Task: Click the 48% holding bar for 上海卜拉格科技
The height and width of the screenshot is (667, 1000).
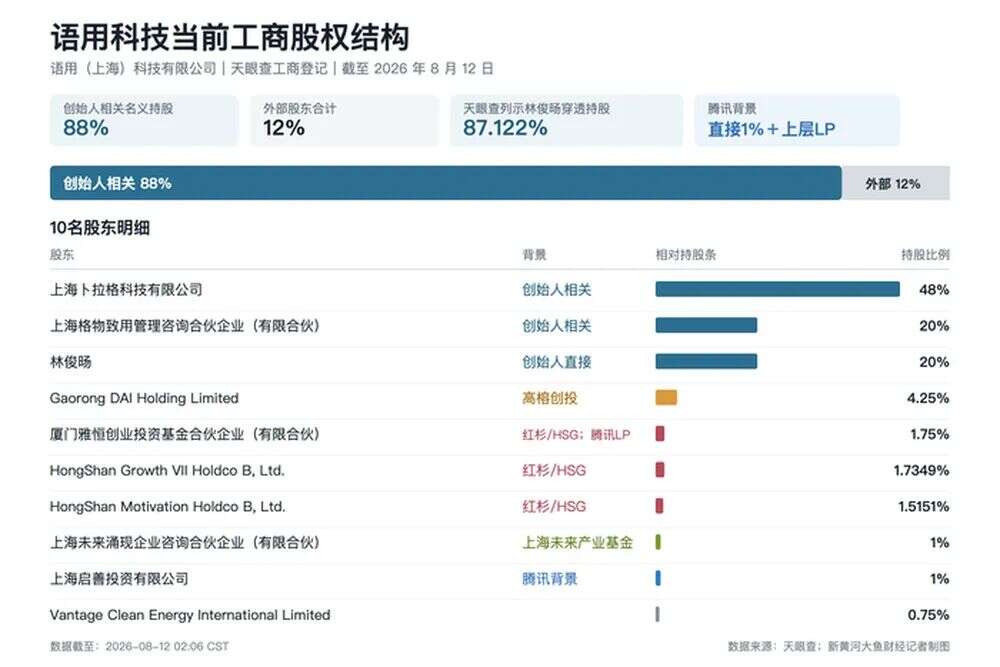Action: click(777, 290)
